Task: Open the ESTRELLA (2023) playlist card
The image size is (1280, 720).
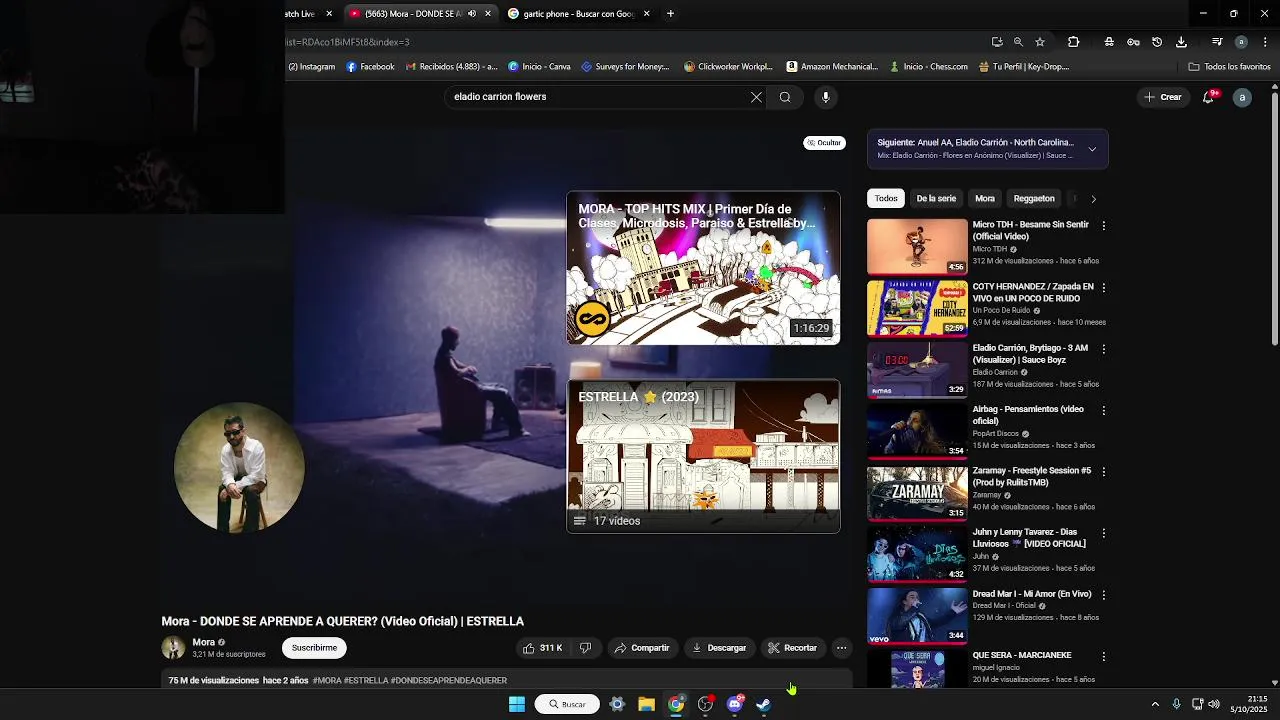Action: tap(703, 456)
